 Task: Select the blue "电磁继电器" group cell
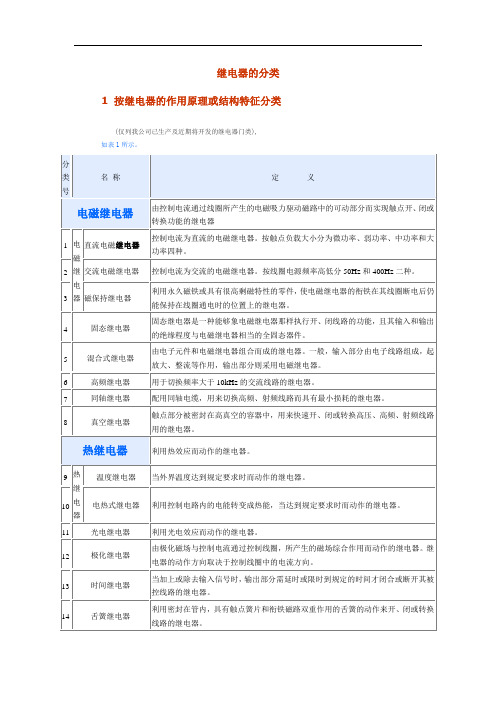point(105,214)
